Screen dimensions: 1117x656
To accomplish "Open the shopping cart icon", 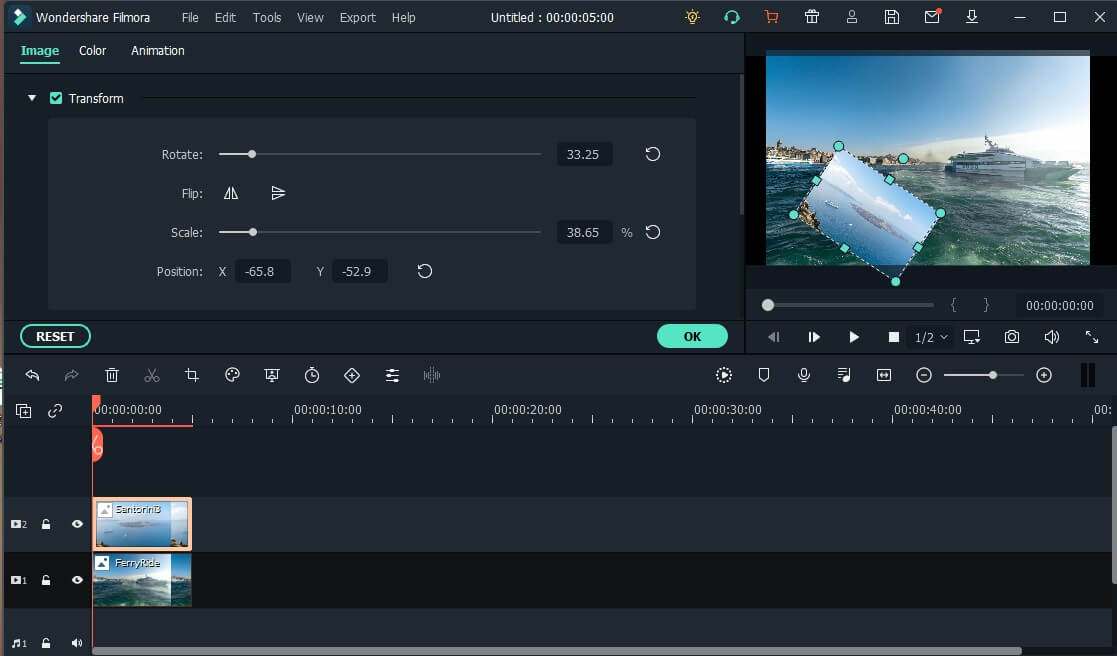I will [771, 17].
